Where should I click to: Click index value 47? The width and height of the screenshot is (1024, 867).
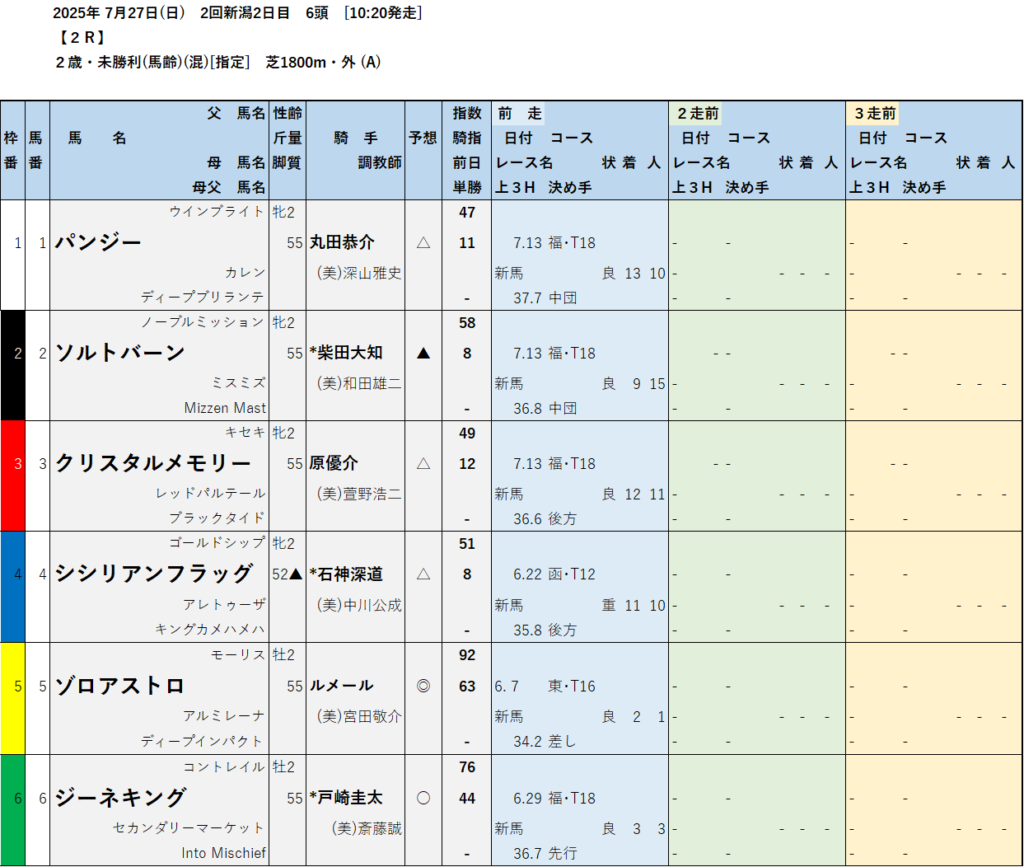pyautogui.click(x=467, y=212)
